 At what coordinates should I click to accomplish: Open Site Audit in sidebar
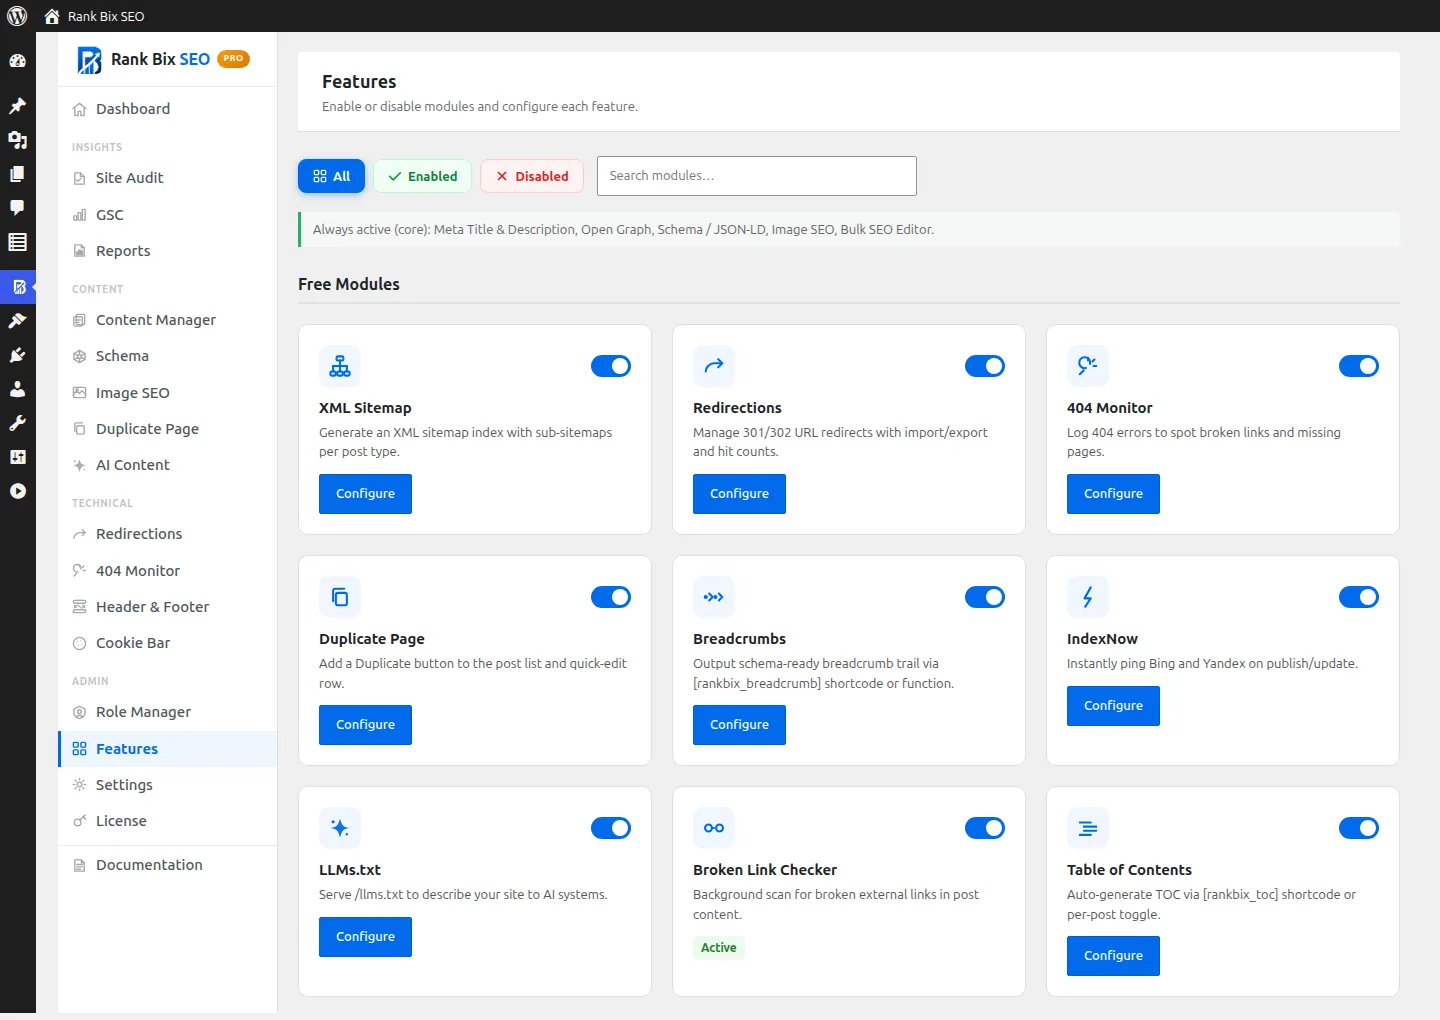pos(168,178)
